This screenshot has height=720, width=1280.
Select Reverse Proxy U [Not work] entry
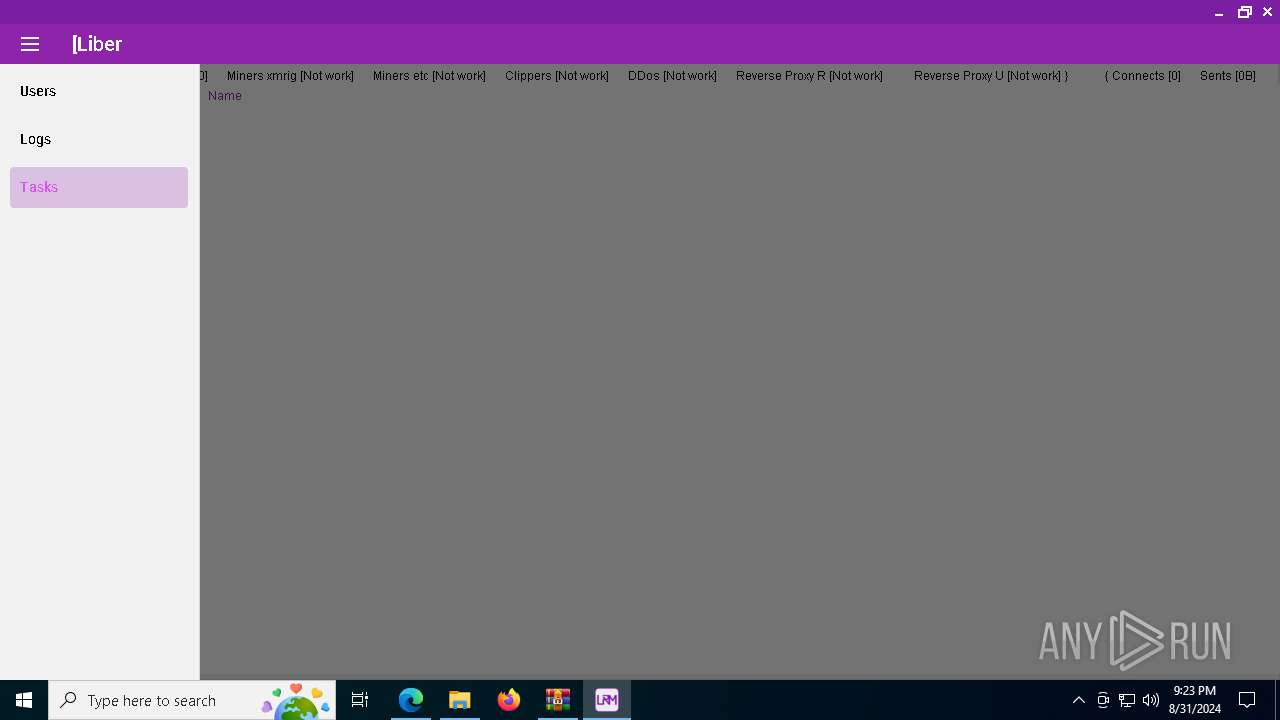coord(987,76)
